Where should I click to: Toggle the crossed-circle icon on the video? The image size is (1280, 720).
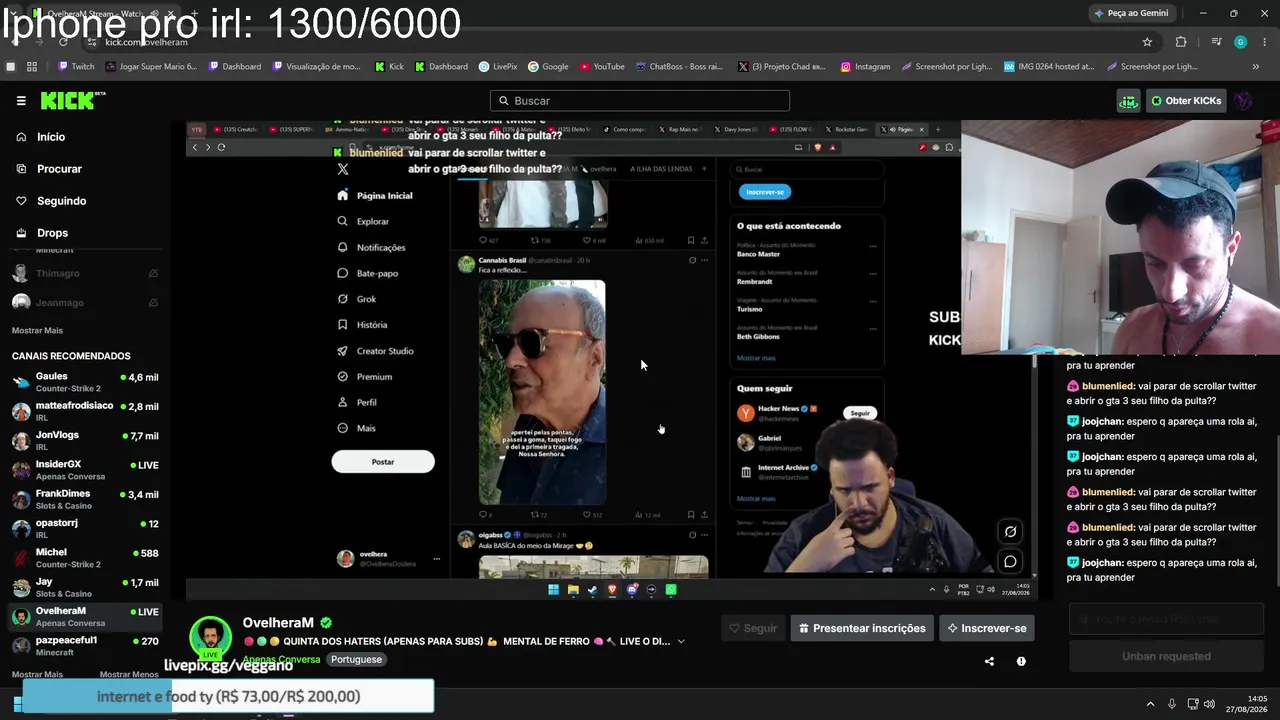click(x=1010, y=532)
